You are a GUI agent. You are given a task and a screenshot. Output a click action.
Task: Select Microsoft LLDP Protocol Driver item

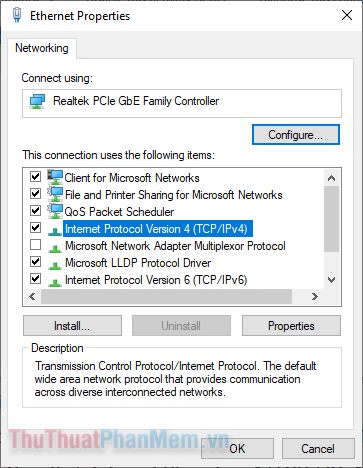pos(138,263)
